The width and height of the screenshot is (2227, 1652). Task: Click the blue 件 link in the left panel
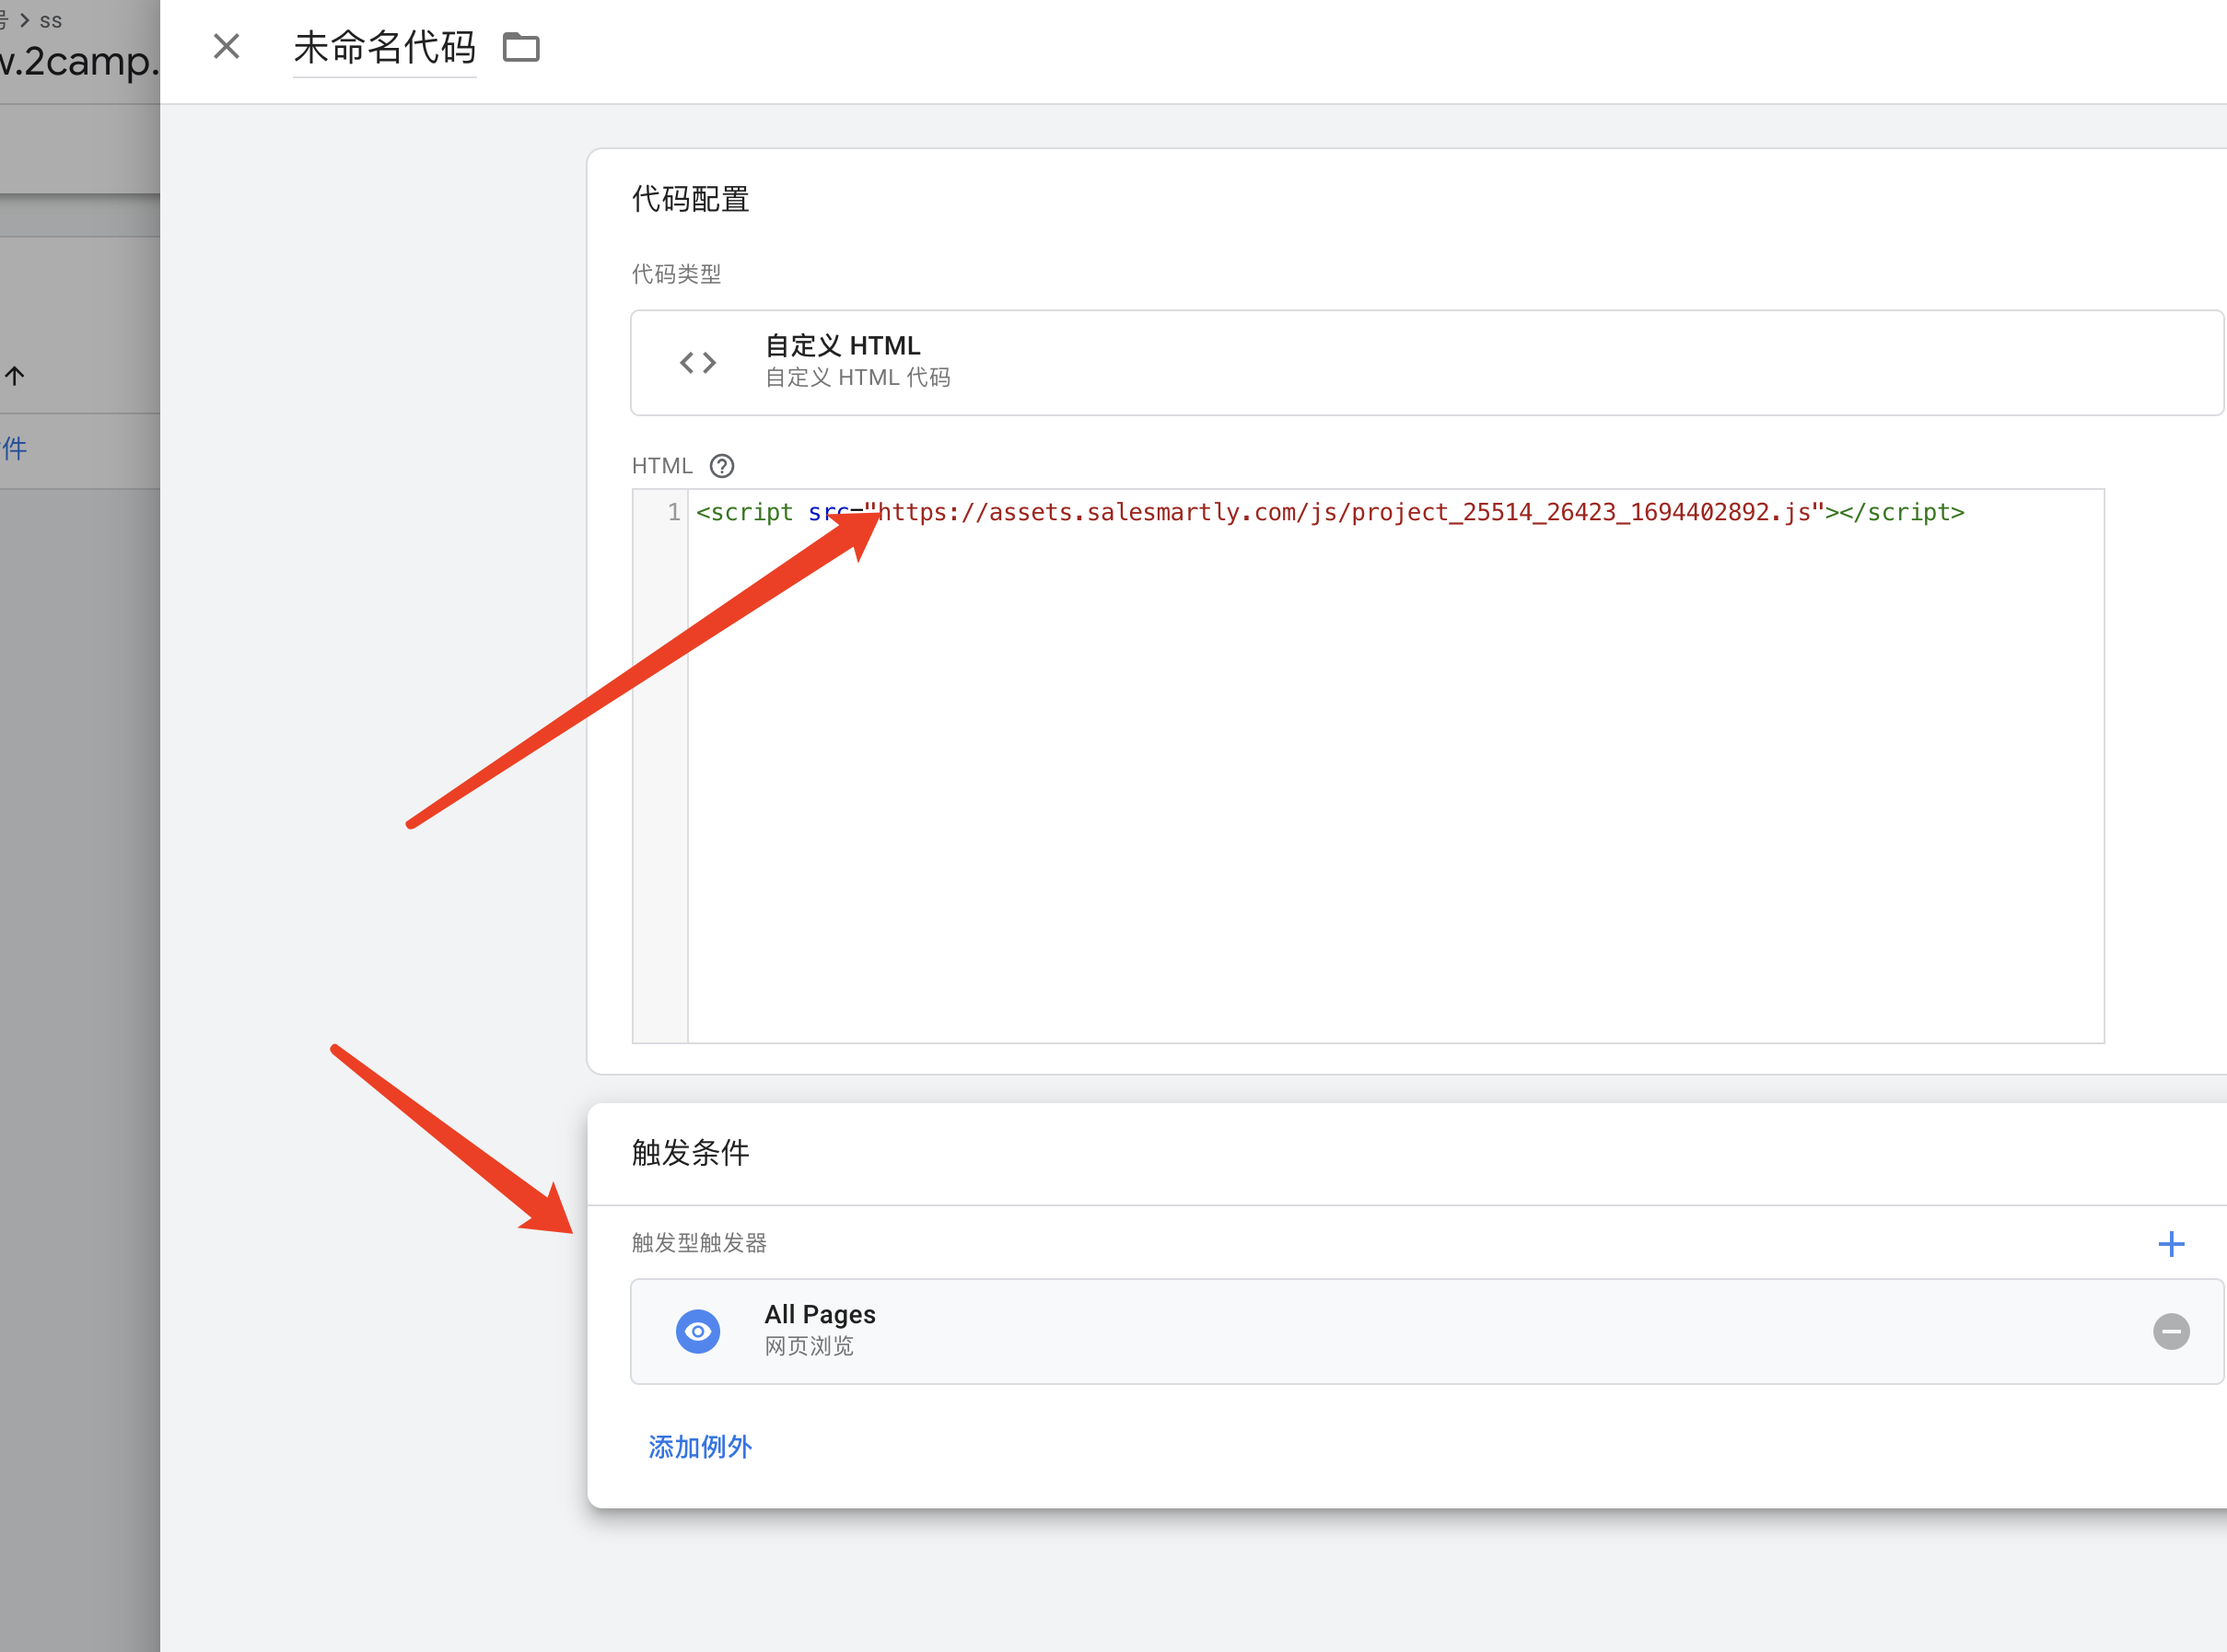point(14,449)
